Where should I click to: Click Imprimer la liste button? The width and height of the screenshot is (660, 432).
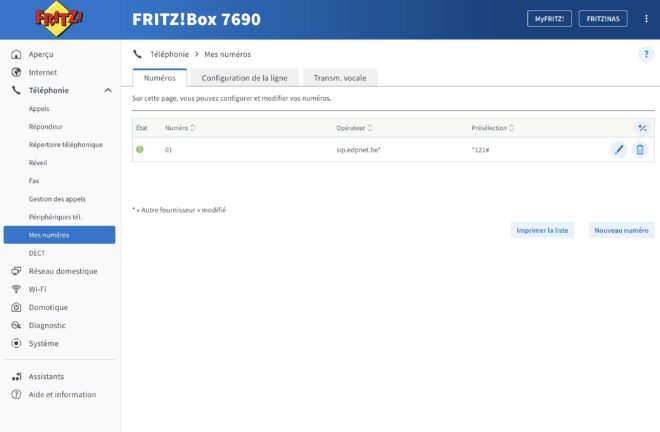click(x=542, y=230)
